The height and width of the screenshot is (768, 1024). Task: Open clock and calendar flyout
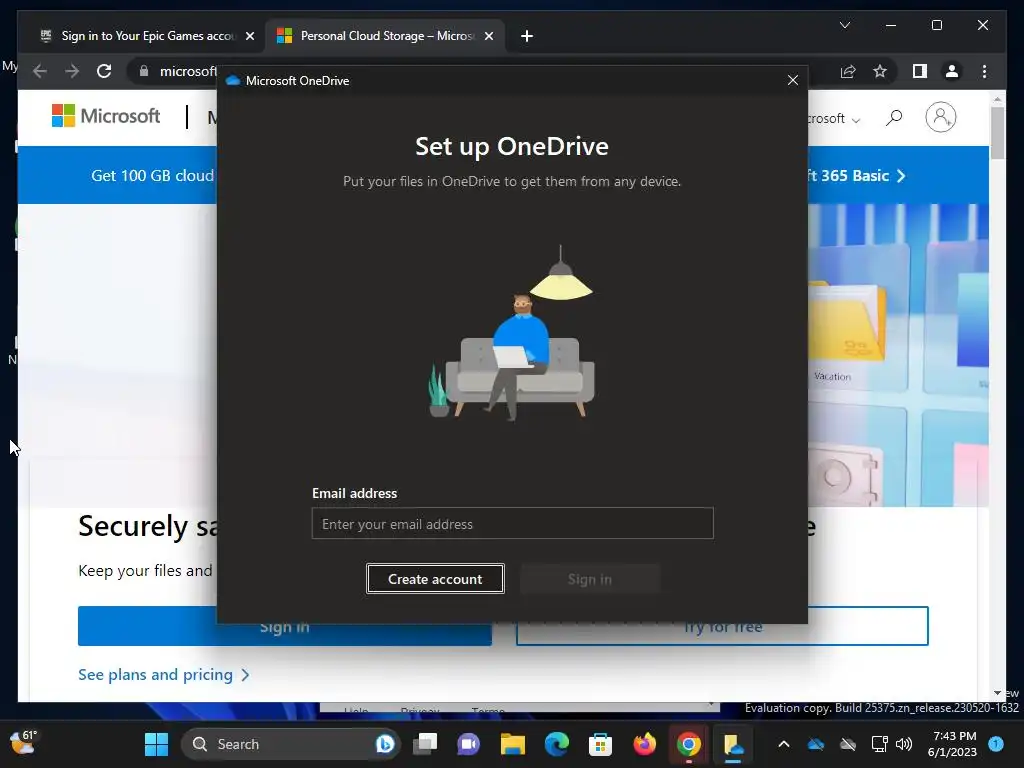click(952, 744)
